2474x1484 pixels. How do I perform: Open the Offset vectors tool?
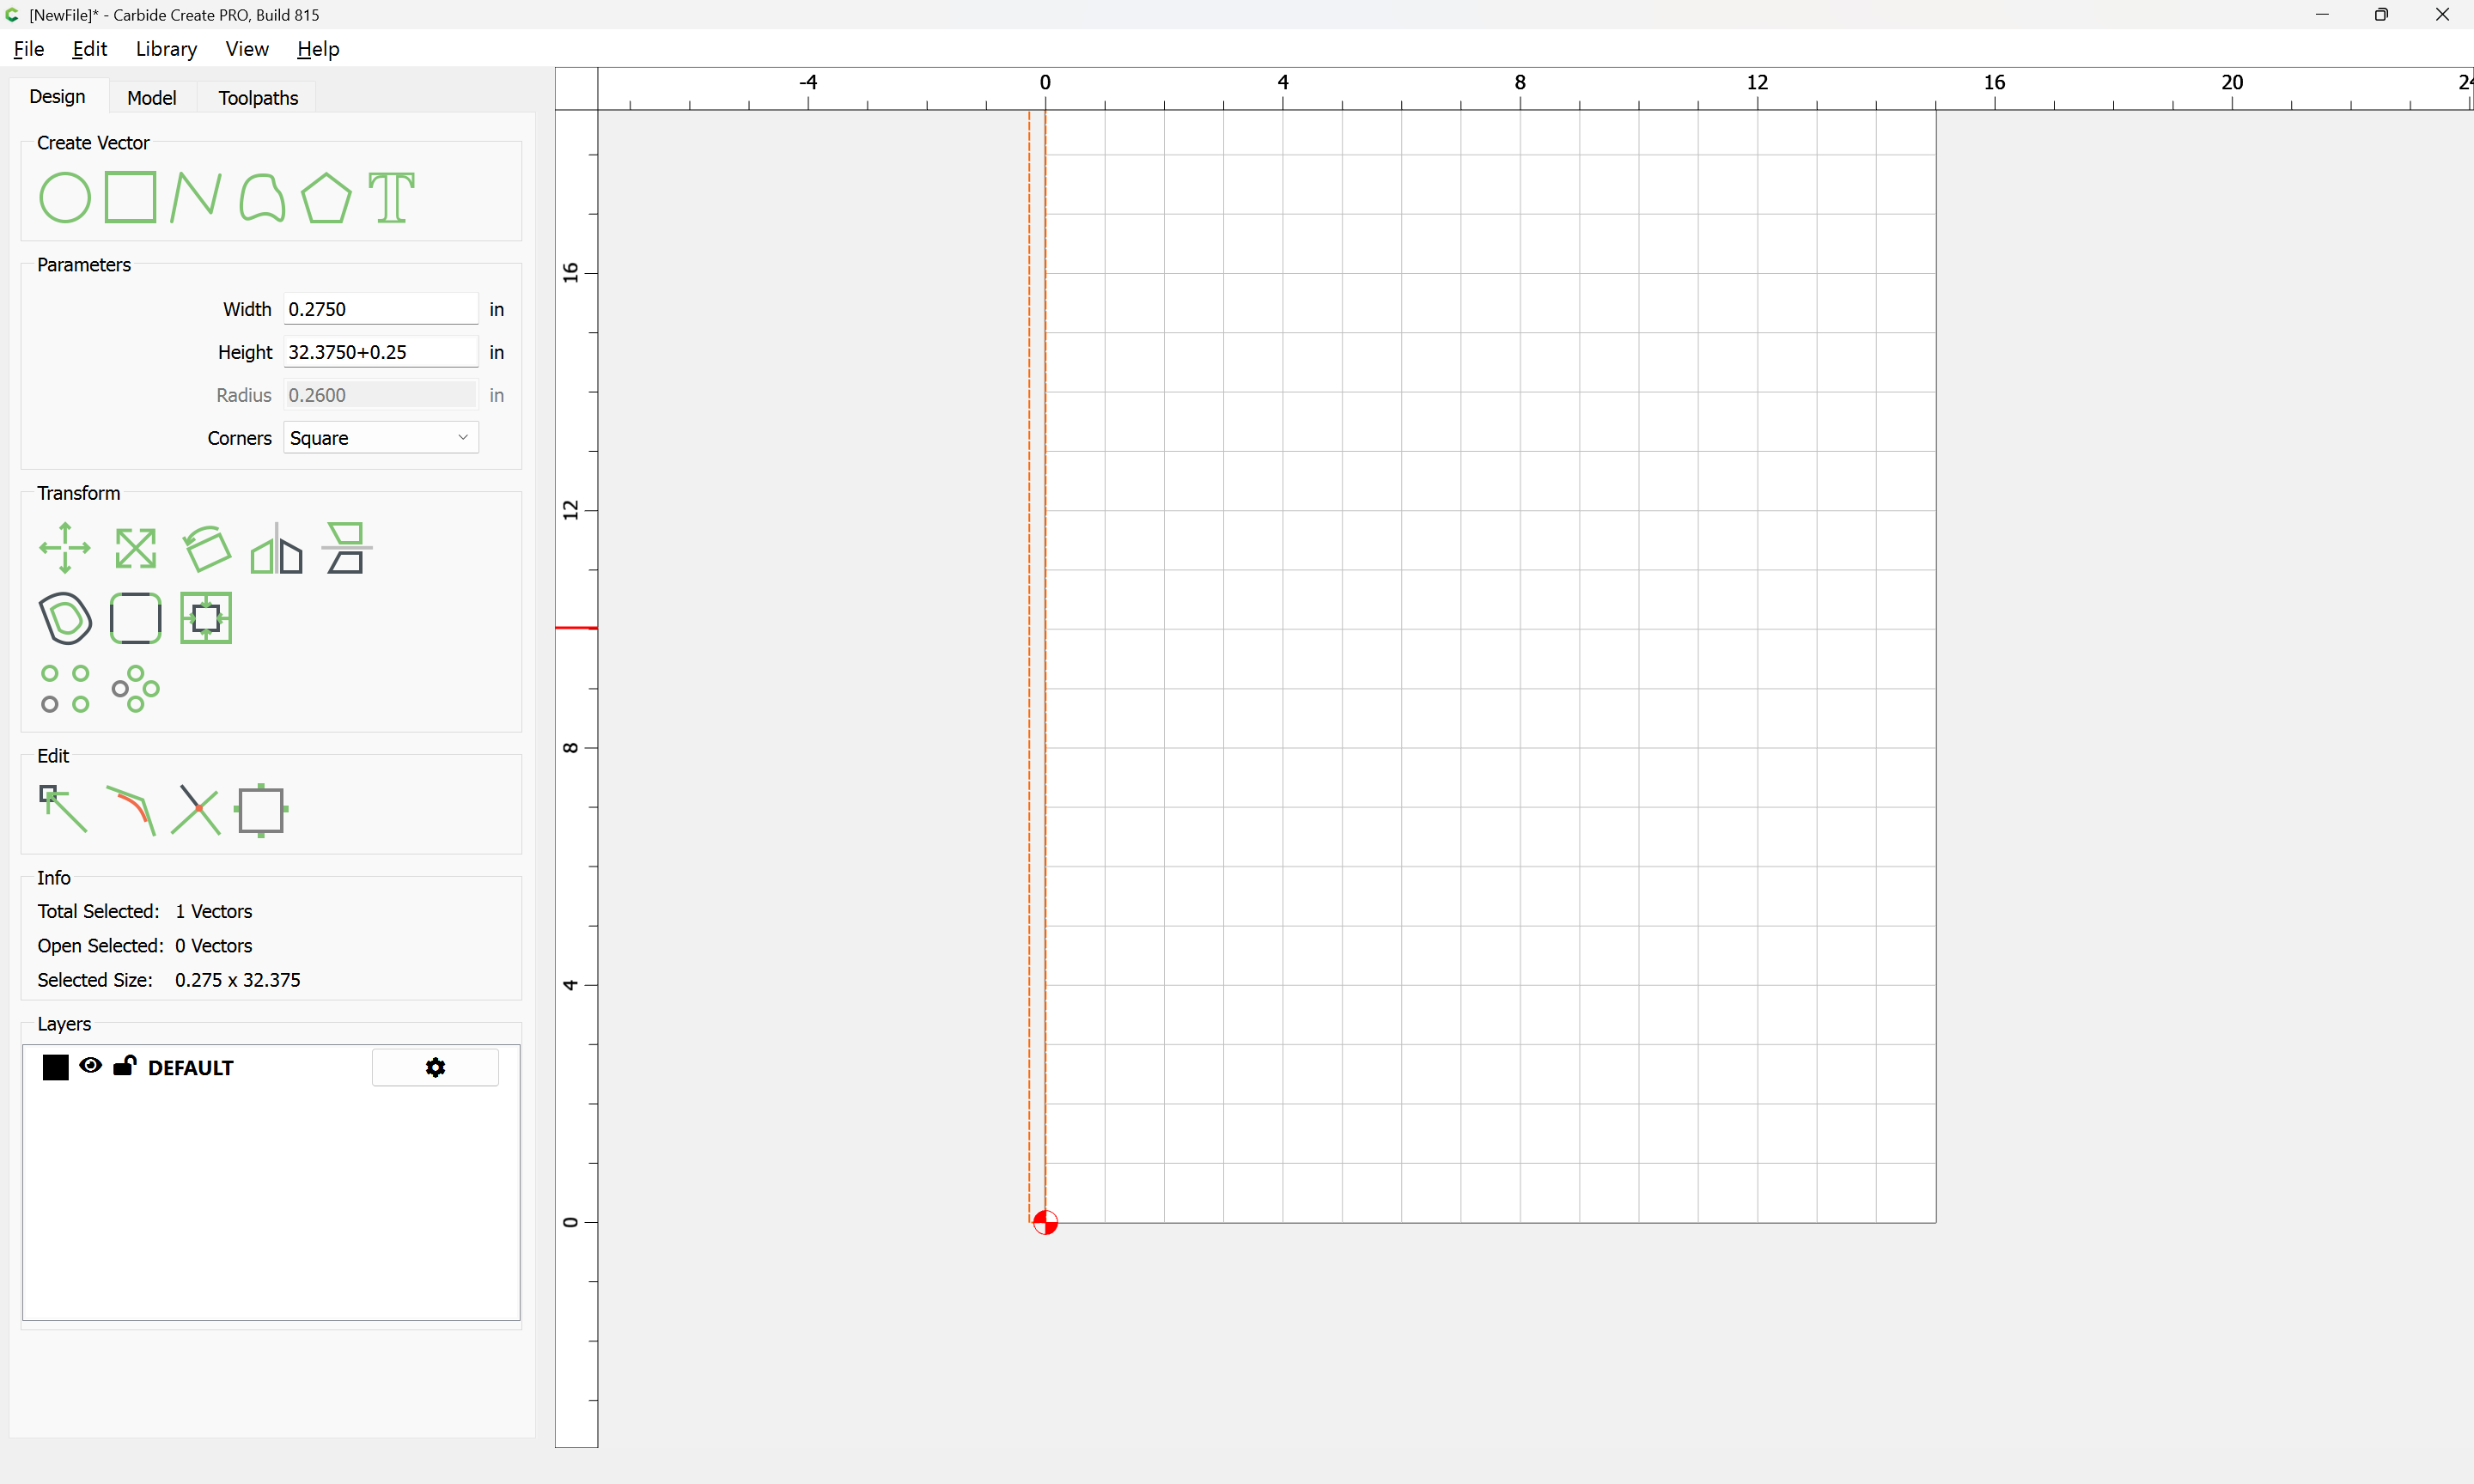(65, 618)
